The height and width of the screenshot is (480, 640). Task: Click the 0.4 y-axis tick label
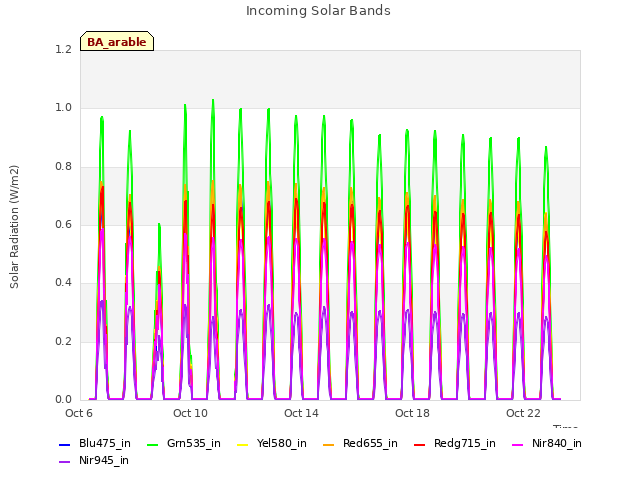coord(63,282)
